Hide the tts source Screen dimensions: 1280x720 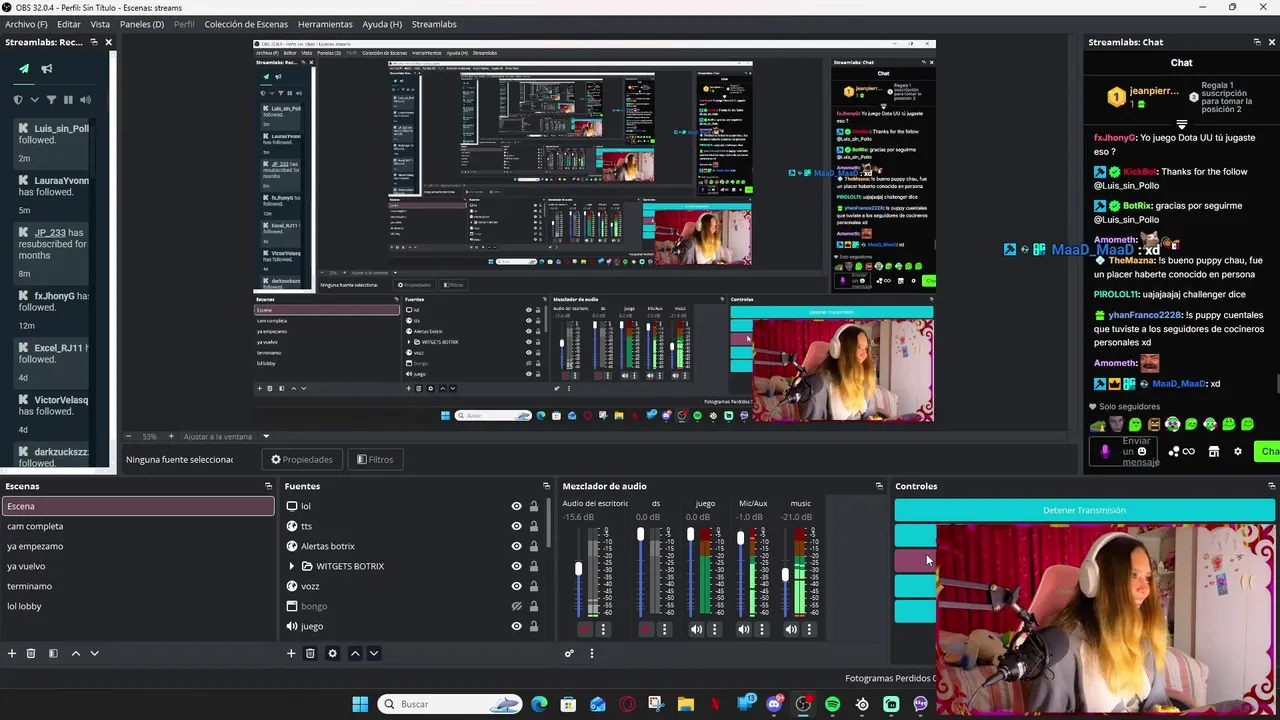click(x=516, y=526)
